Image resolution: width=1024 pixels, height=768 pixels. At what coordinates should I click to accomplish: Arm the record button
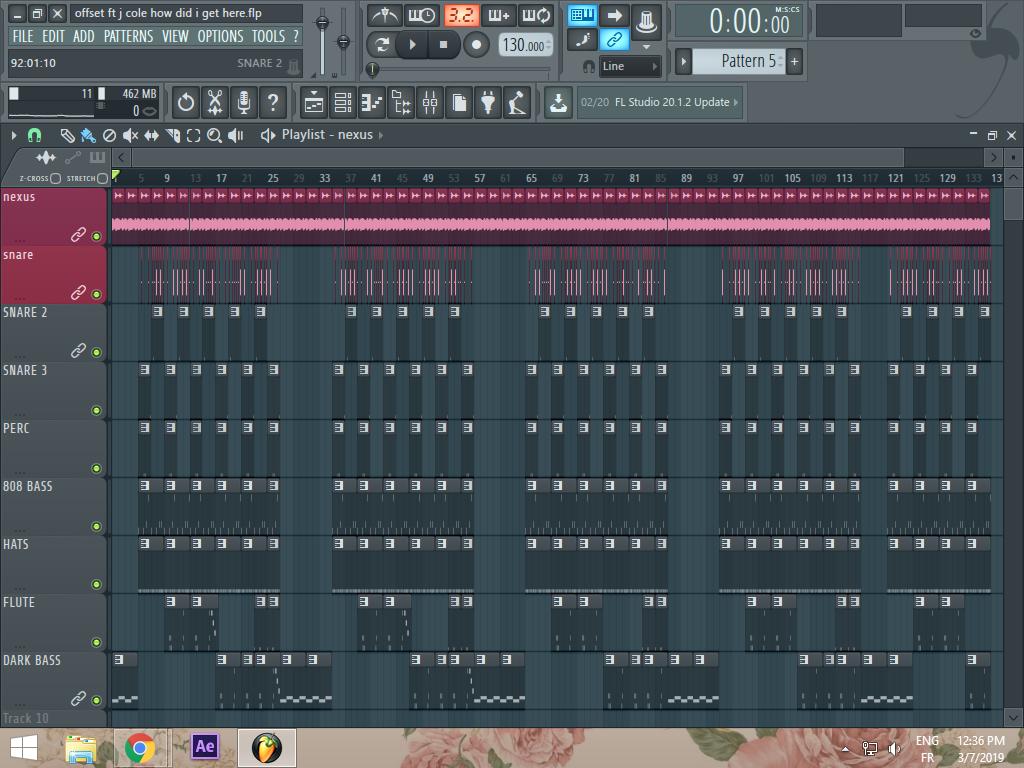(476, 44)
